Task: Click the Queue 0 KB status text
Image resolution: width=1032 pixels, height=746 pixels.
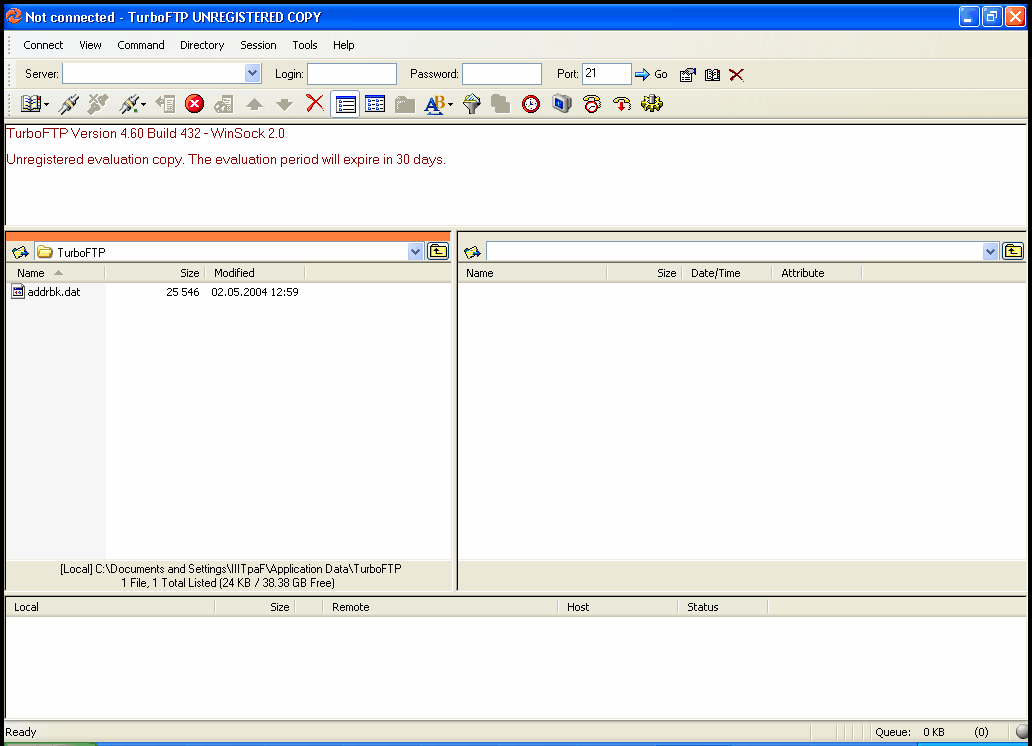Action: coord(910,732)
